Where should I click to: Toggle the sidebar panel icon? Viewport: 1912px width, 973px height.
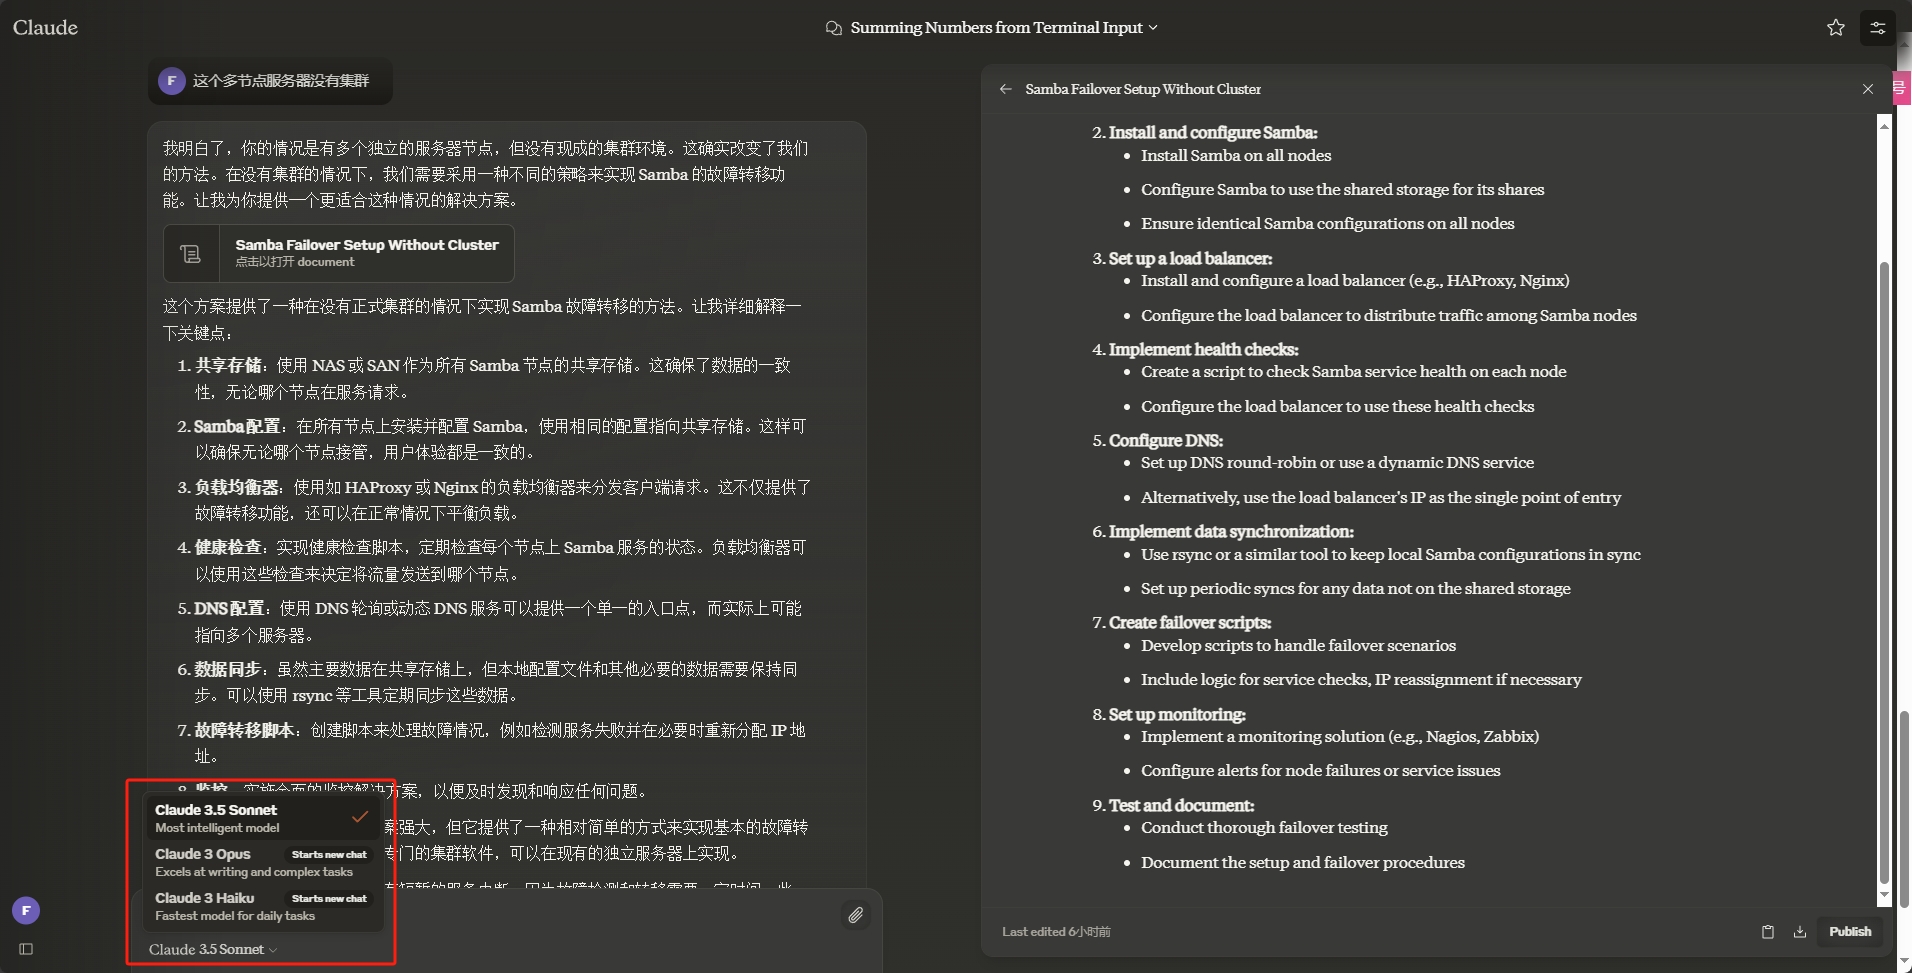click(26, 948)
